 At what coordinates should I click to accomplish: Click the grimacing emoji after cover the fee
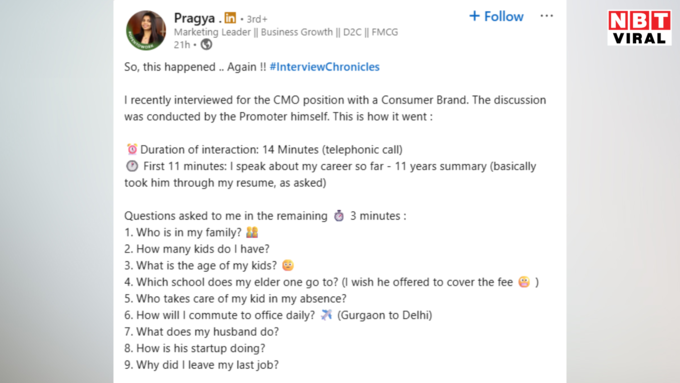524,282
